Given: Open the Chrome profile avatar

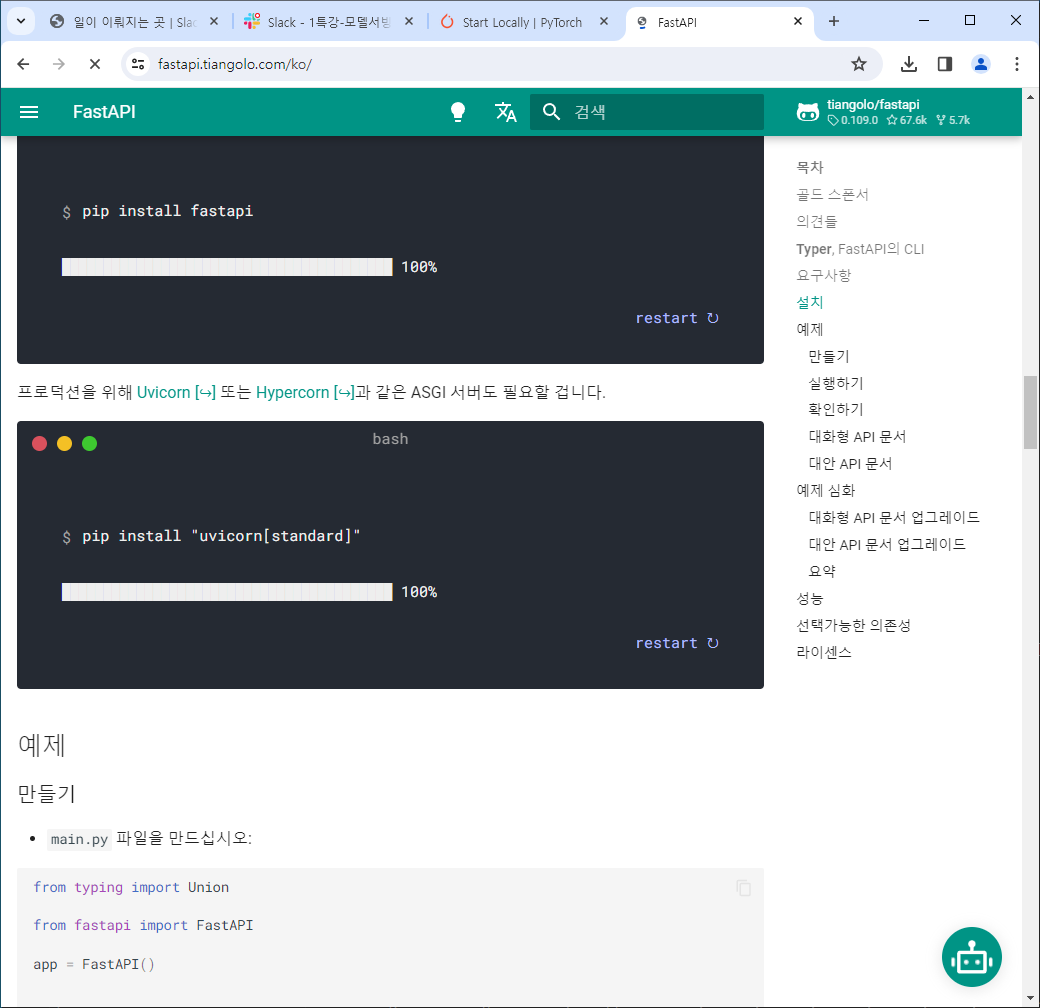Looking at the screenshot, I should pos(981,64).
